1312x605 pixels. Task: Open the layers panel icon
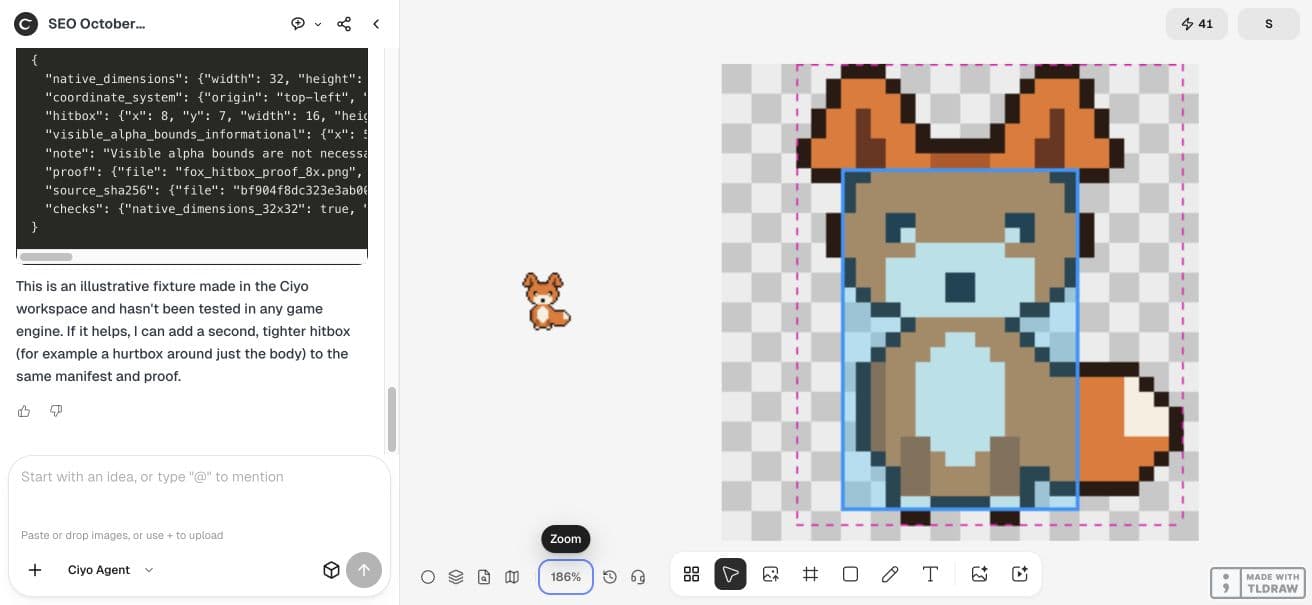456,577
